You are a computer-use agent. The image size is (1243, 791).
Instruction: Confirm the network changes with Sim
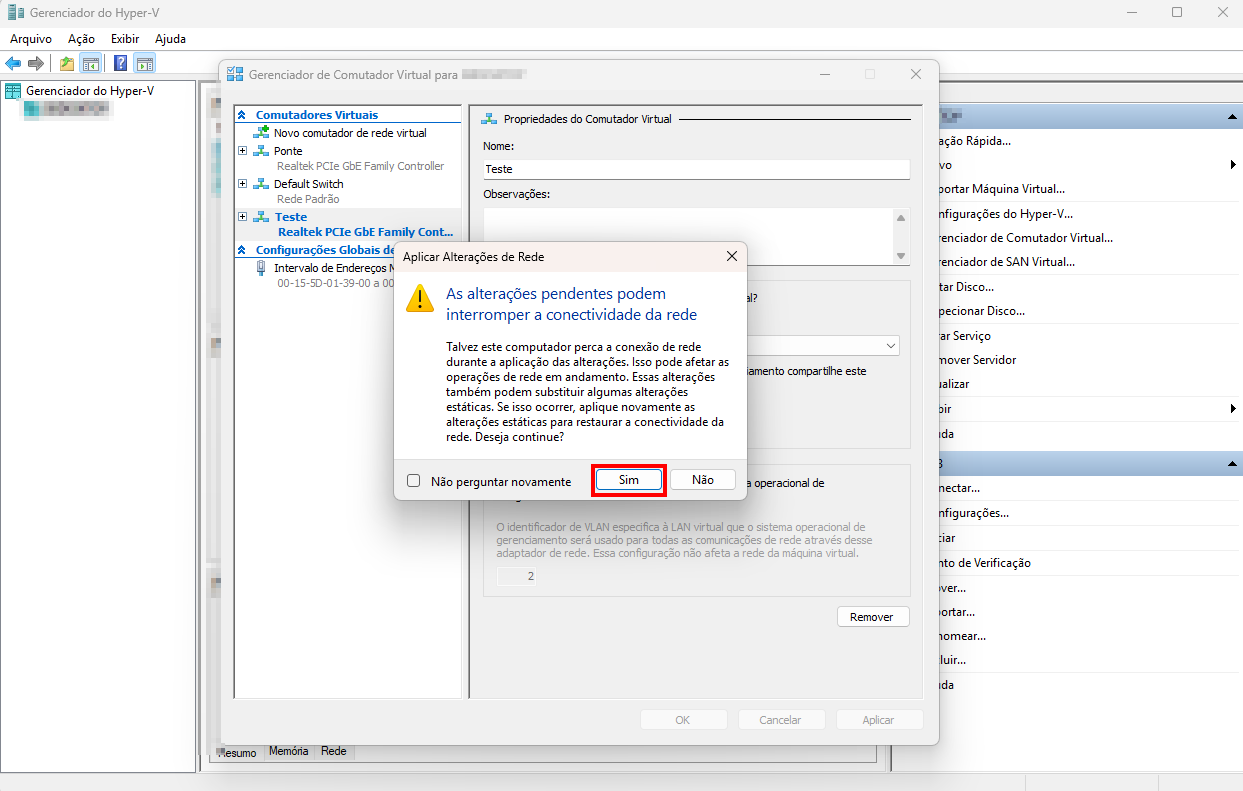pyautogui.click(x=628, y=480)
